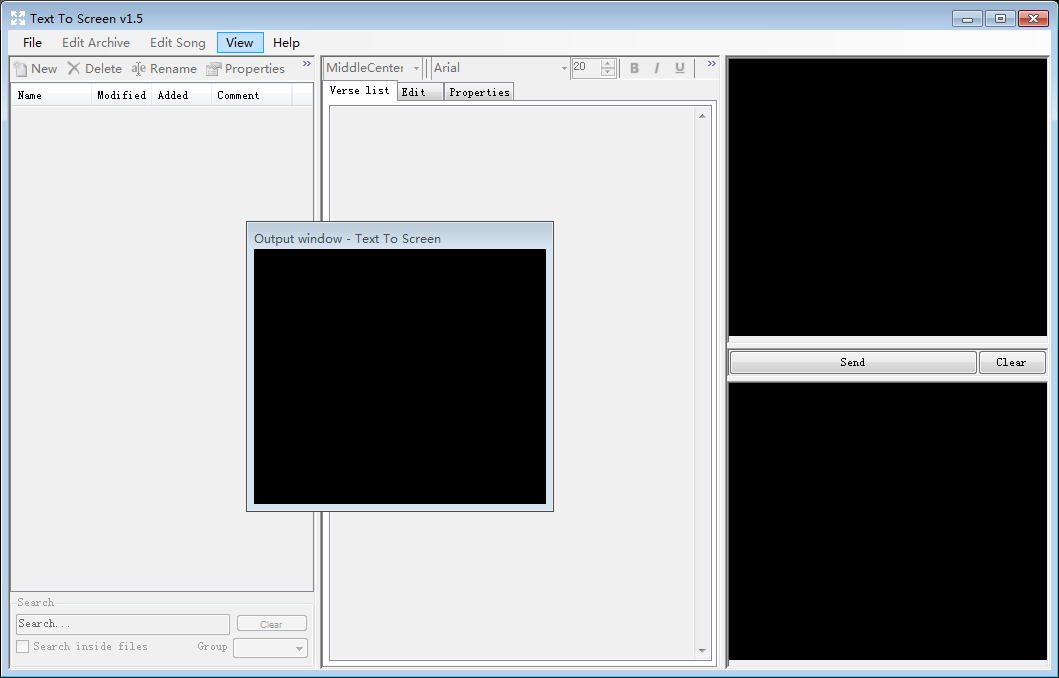
Task: Switch to the Edit tab
Action: [420, 92]
